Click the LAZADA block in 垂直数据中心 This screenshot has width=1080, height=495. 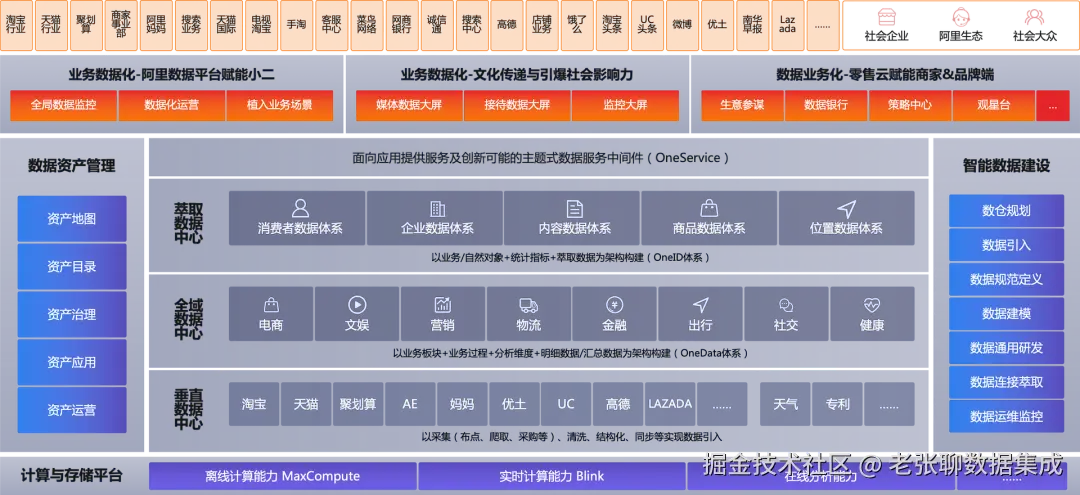670,404
